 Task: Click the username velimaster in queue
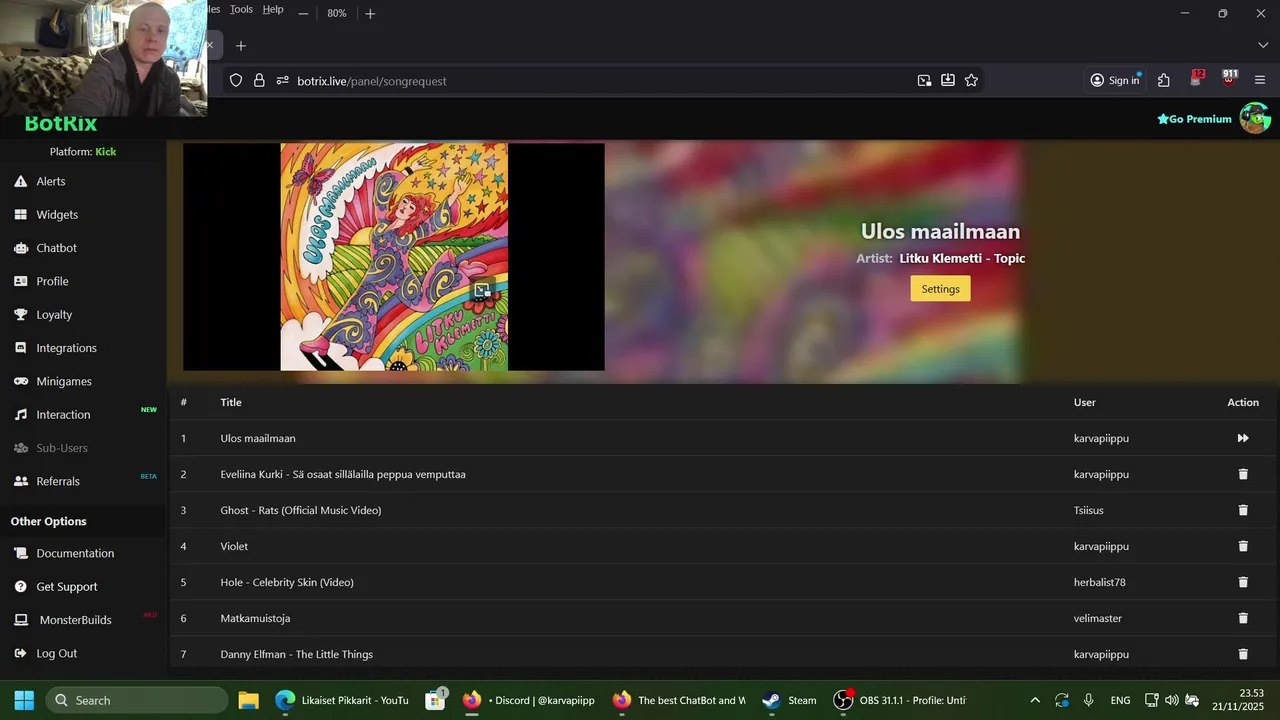pos(1098,618)
